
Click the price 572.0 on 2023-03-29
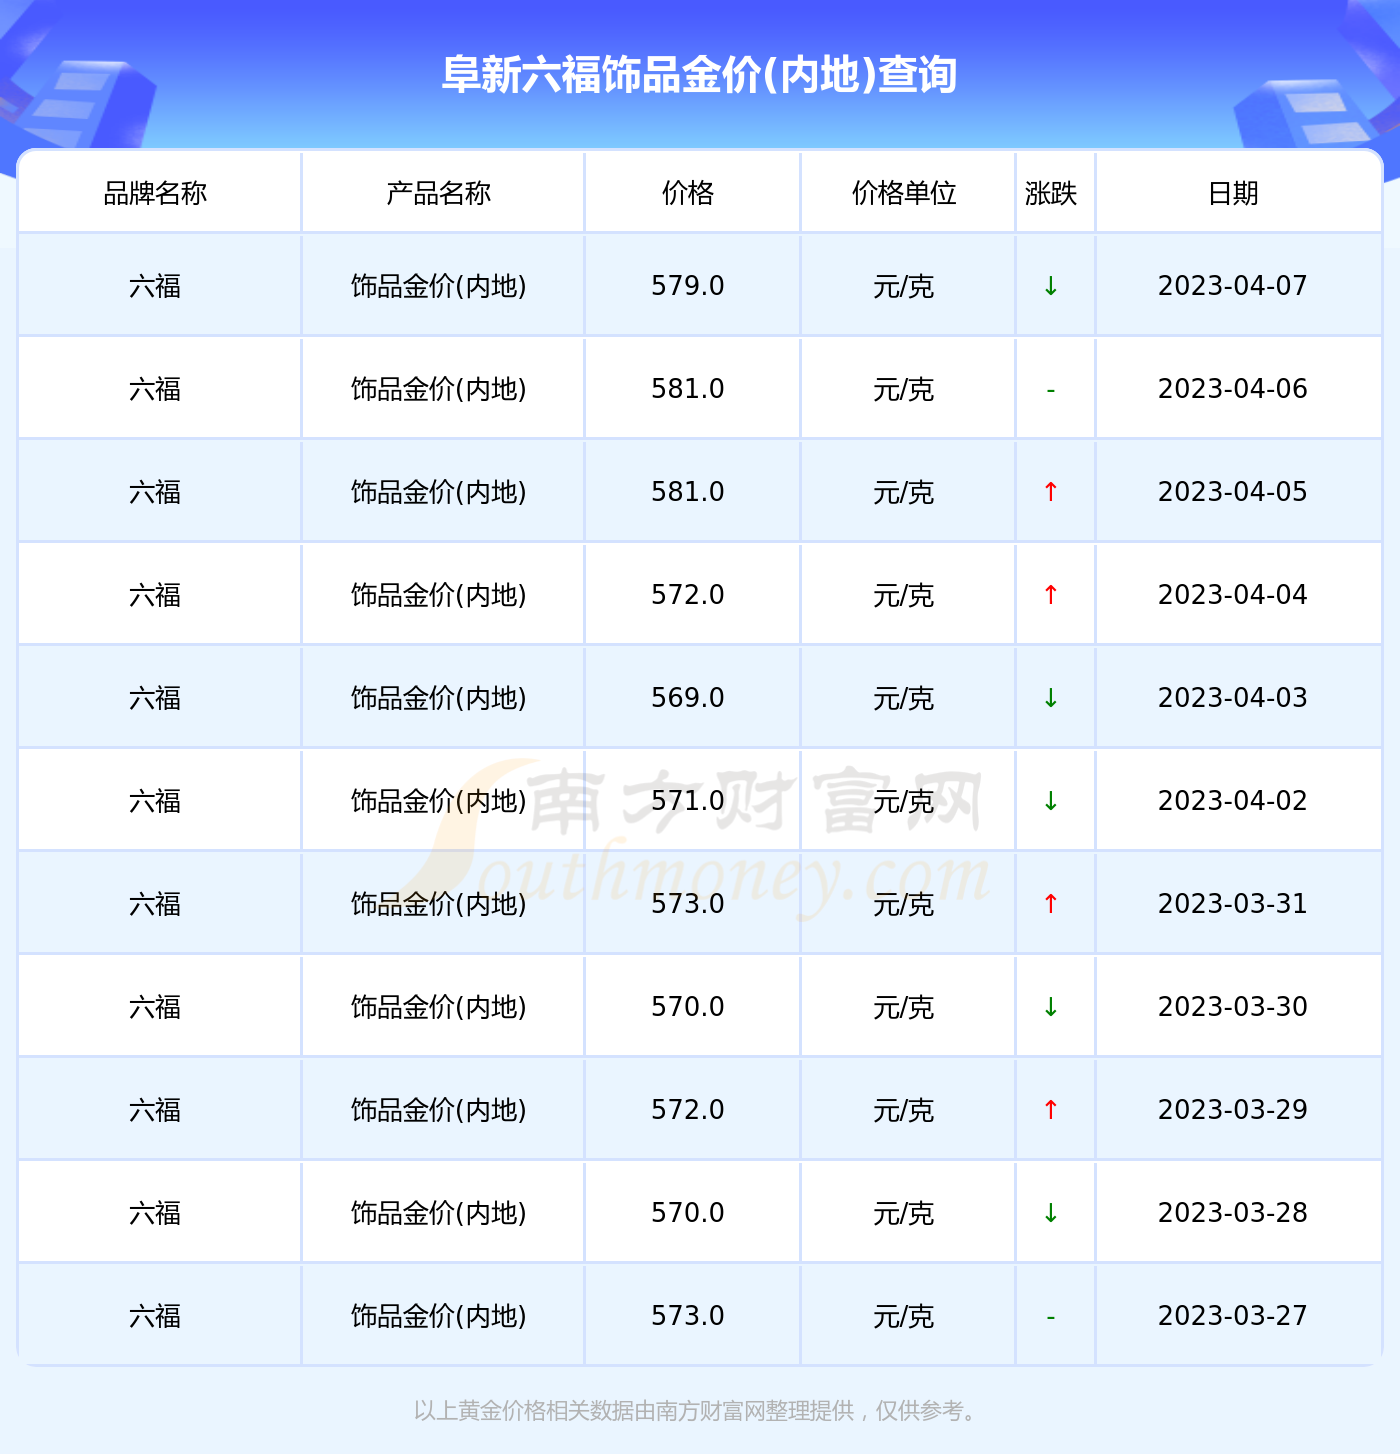point(688,1110)
